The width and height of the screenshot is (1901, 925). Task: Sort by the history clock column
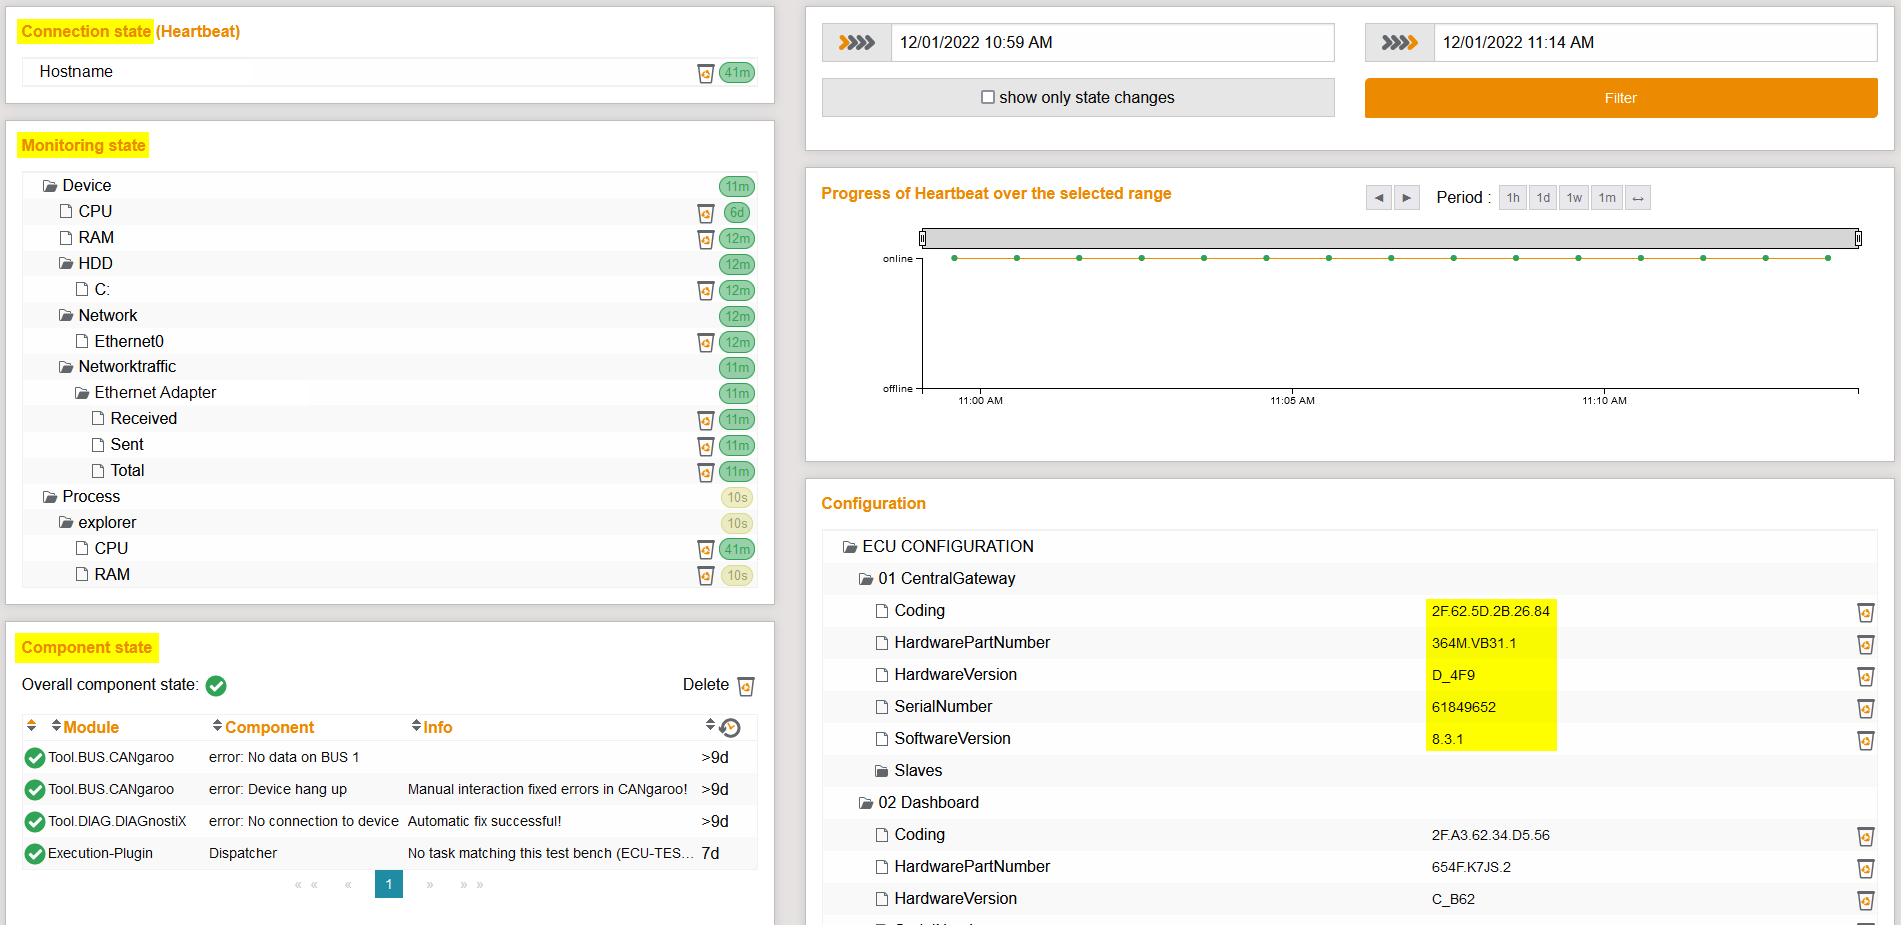click(729, 728)
